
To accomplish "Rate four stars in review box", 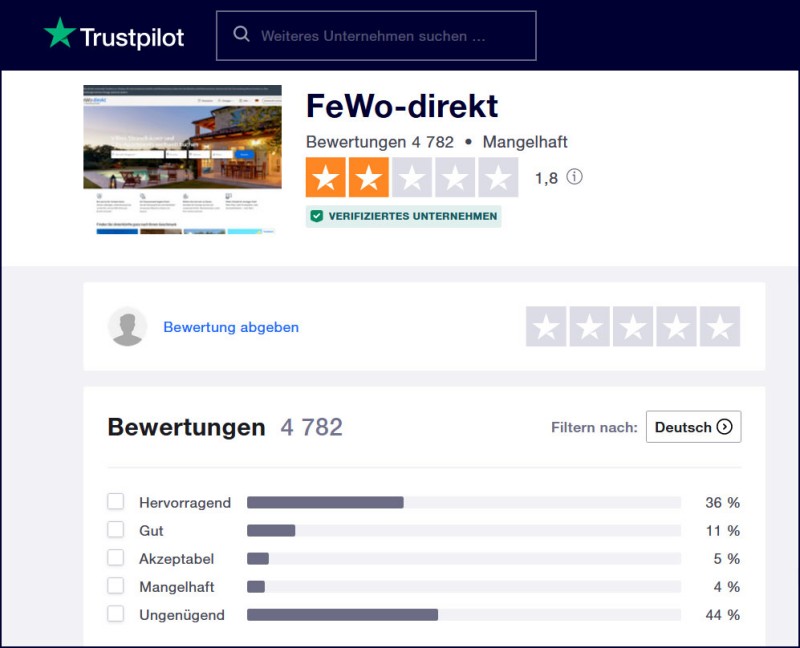I will point(676,327).
